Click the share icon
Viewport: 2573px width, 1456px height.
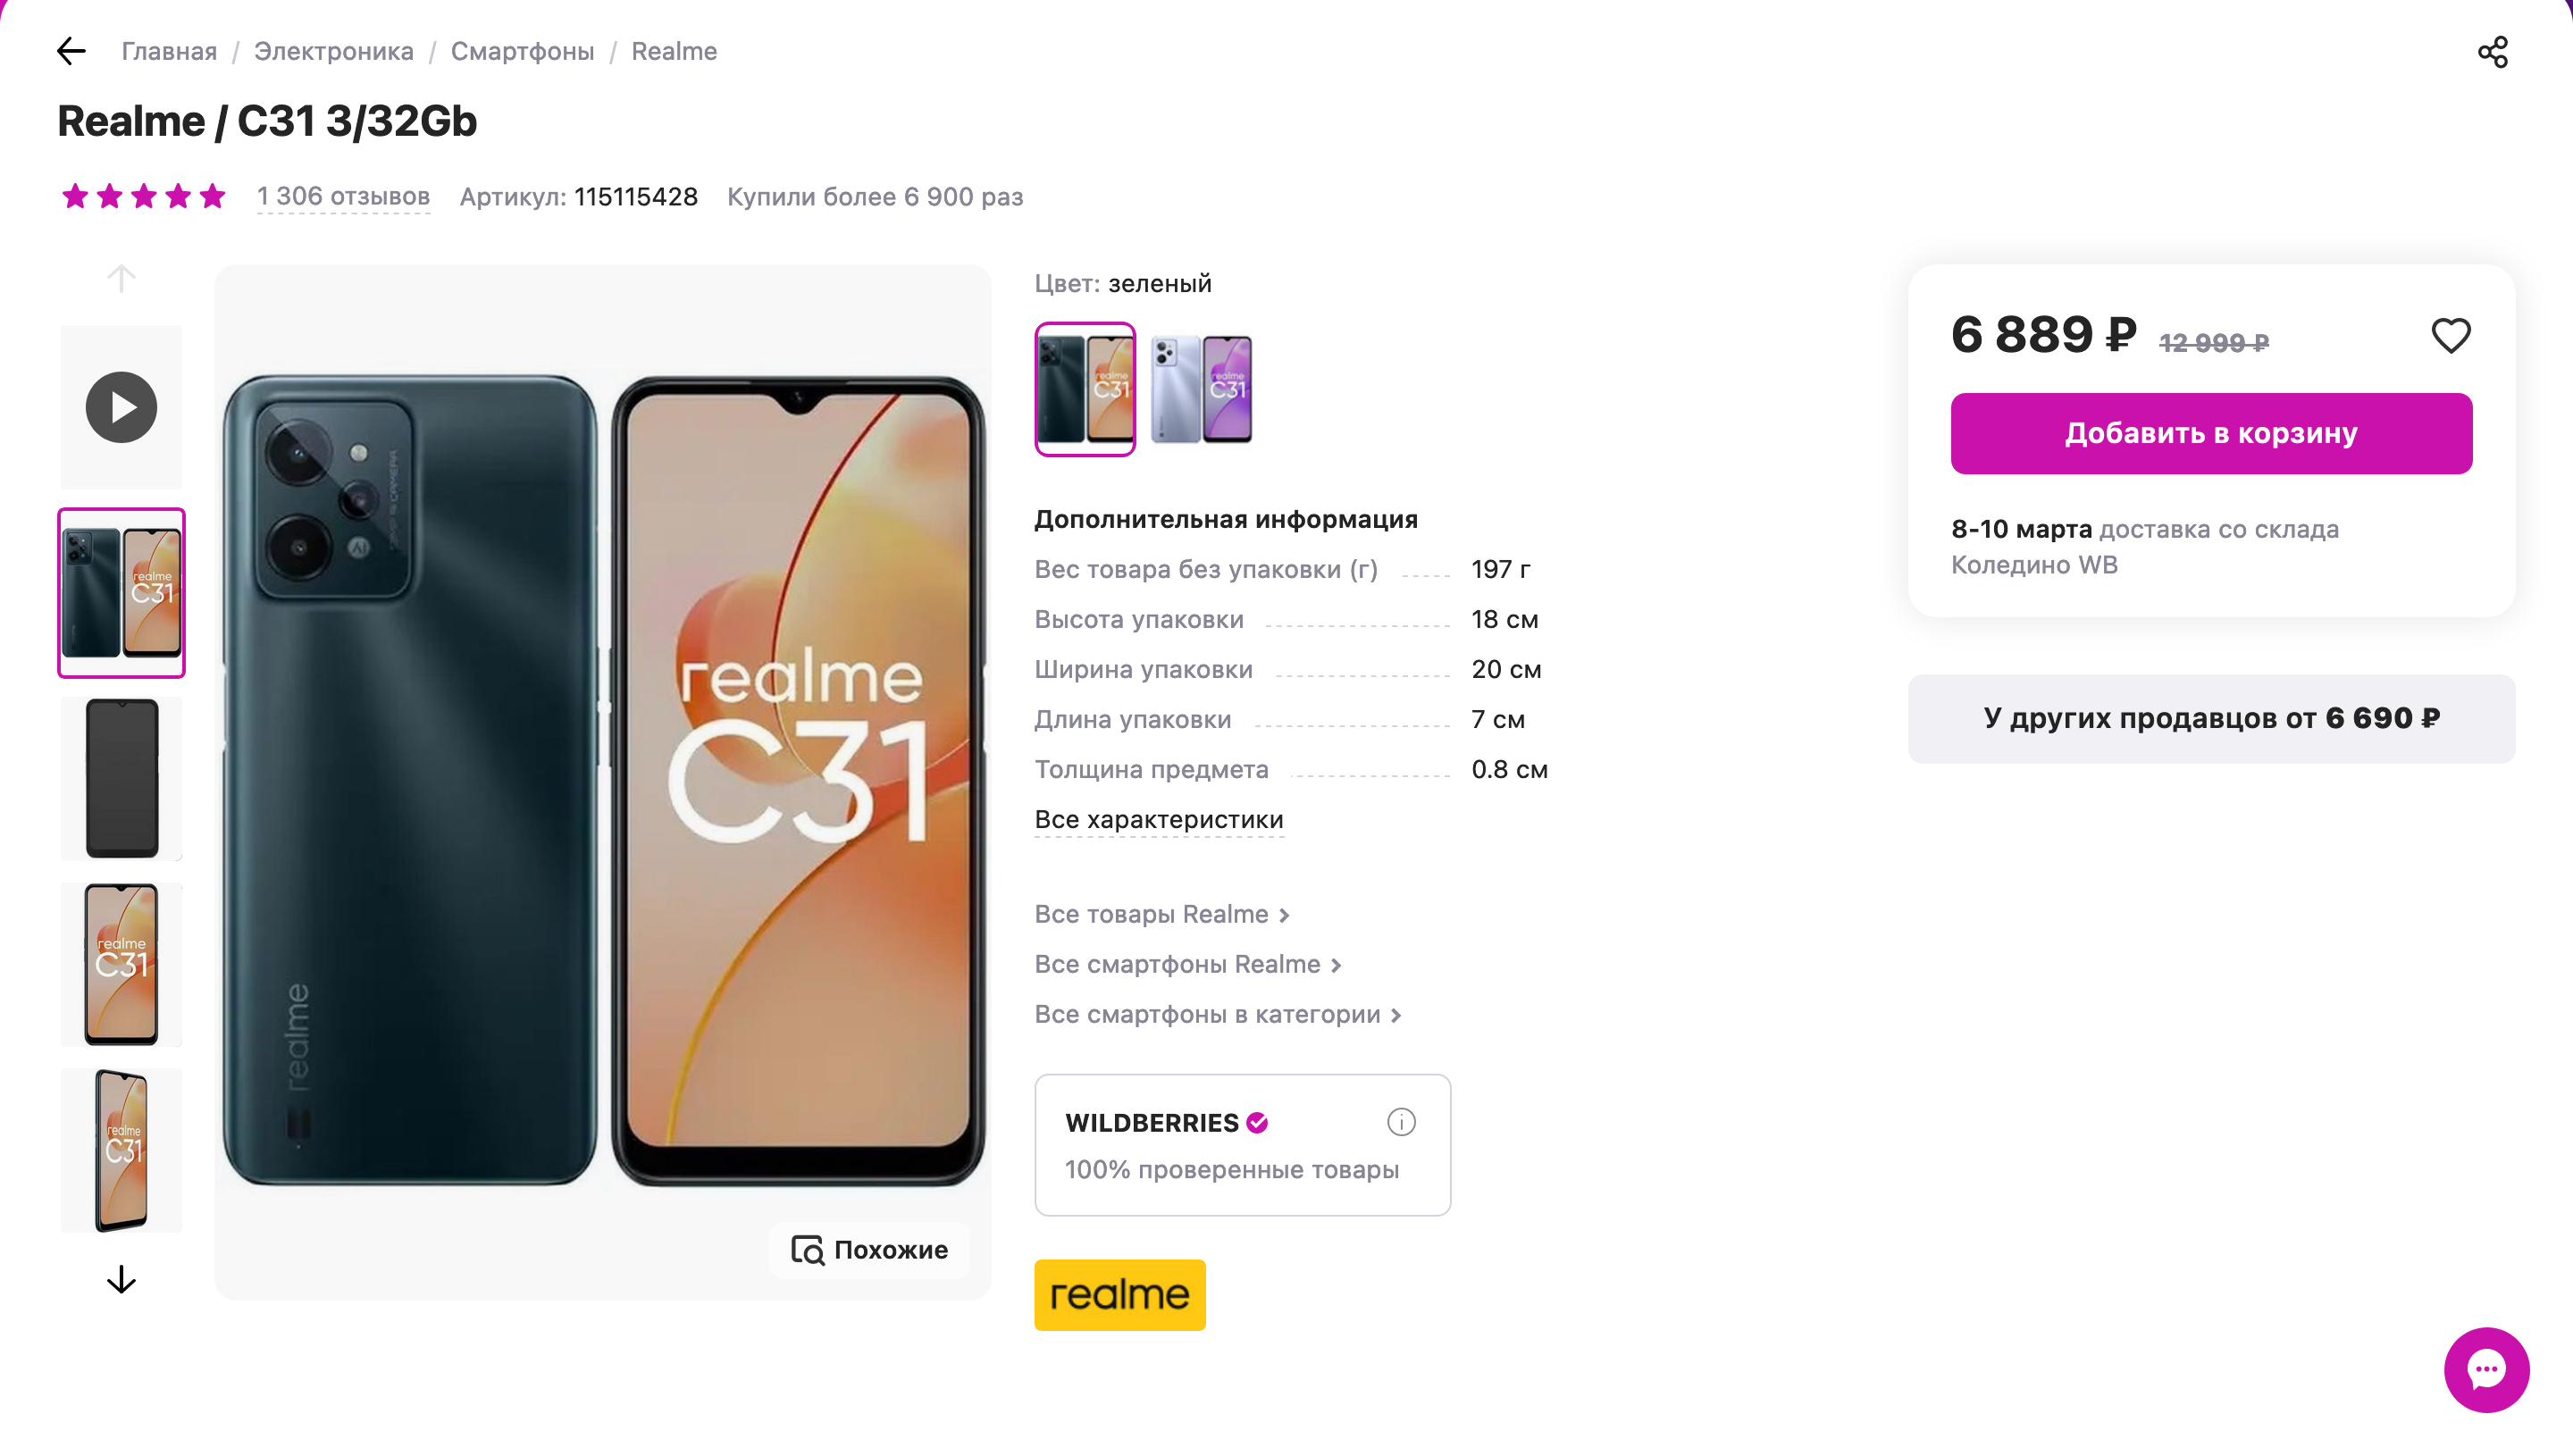point(2492,52)
